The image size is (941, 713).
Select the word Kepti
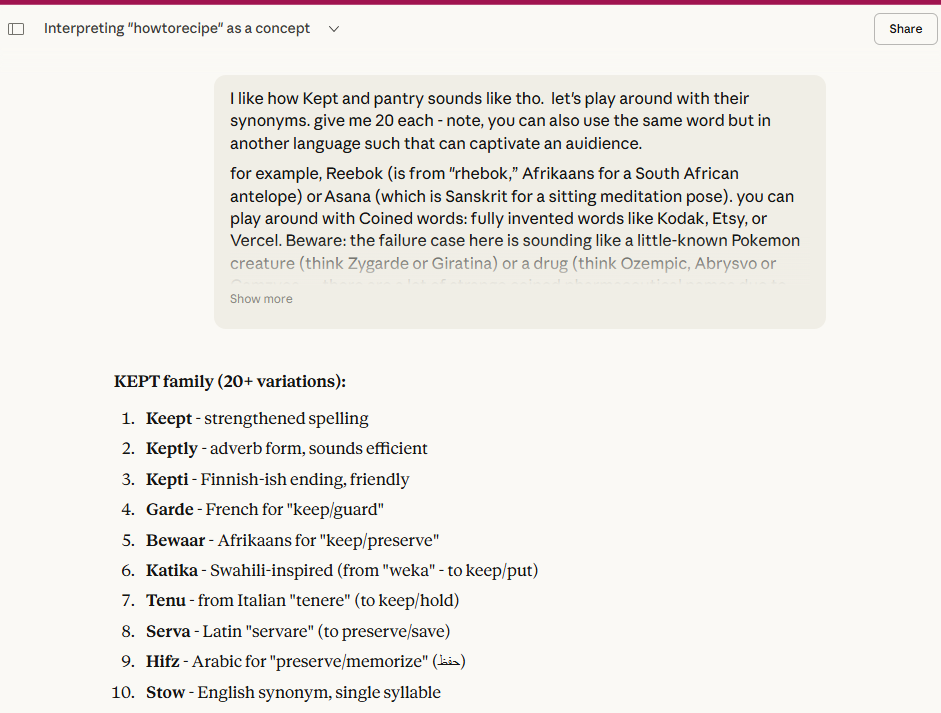(x=166, y=479)
